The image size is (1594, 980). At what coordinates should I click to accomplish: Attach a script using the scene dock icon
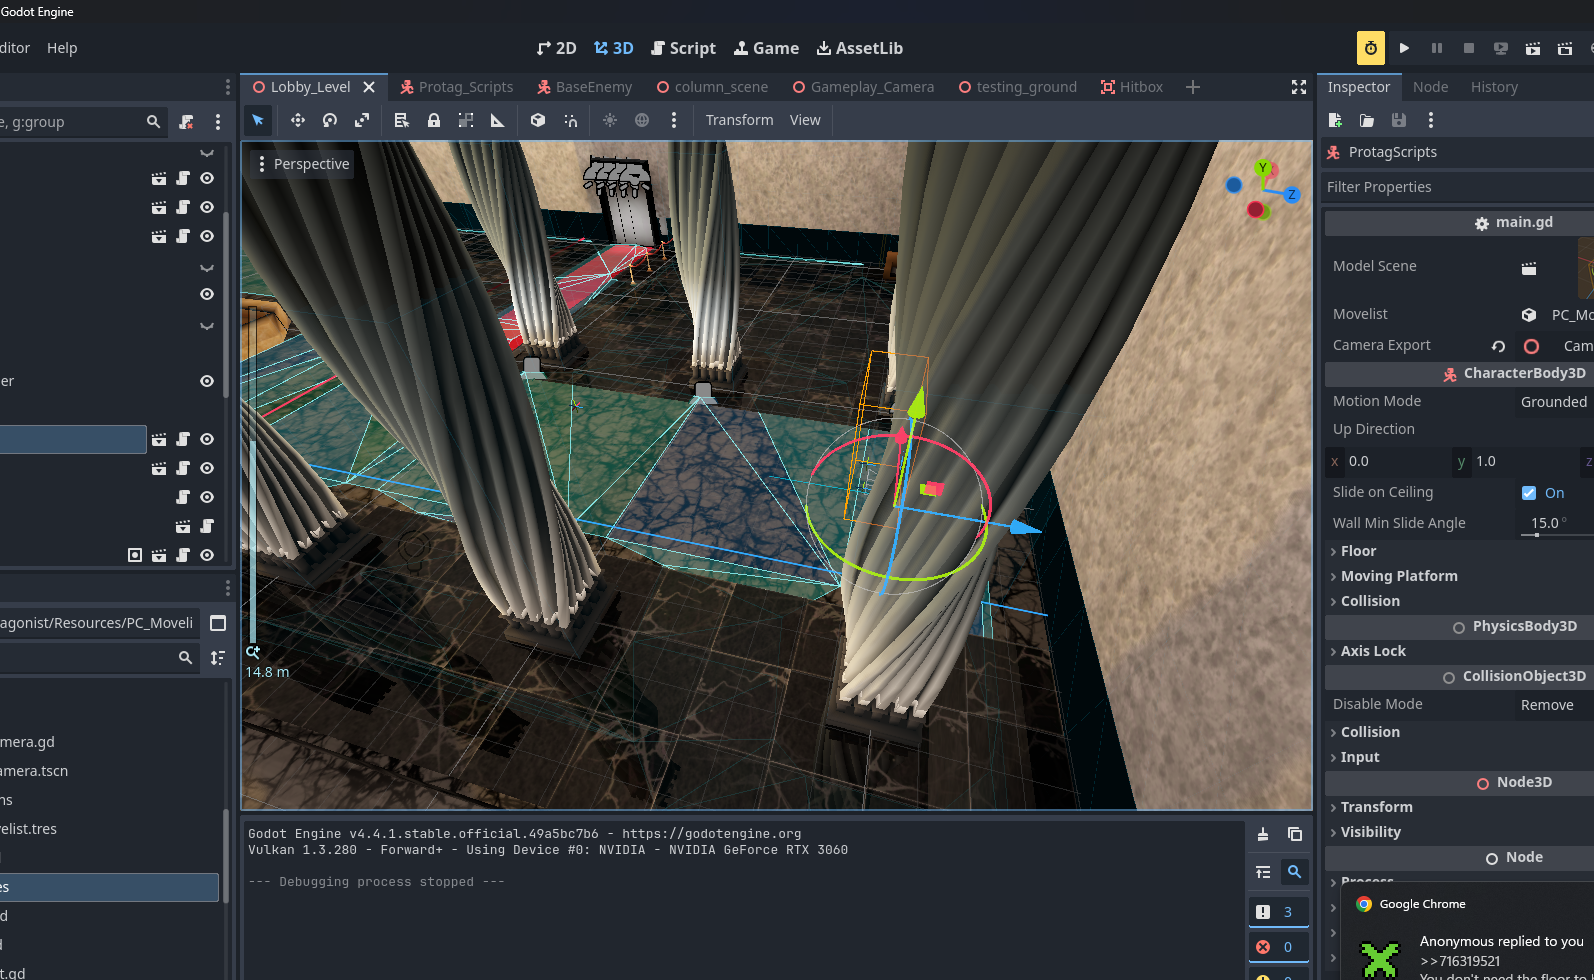pos(186,122)
